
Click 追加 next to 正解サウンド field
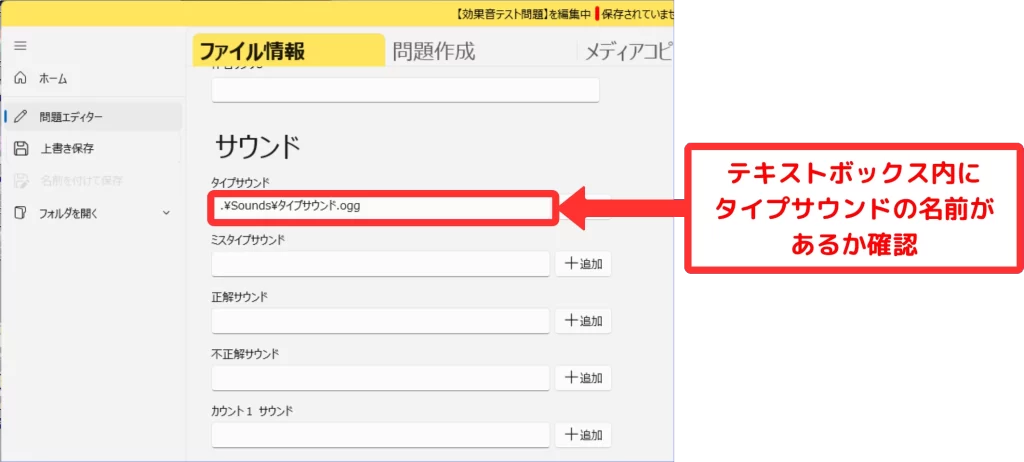coord(583,321)
